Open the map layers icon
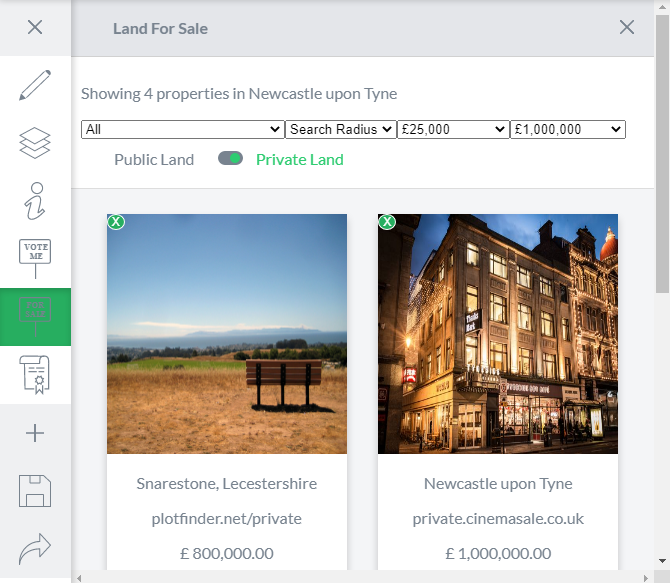 click(x=35, y=143)
